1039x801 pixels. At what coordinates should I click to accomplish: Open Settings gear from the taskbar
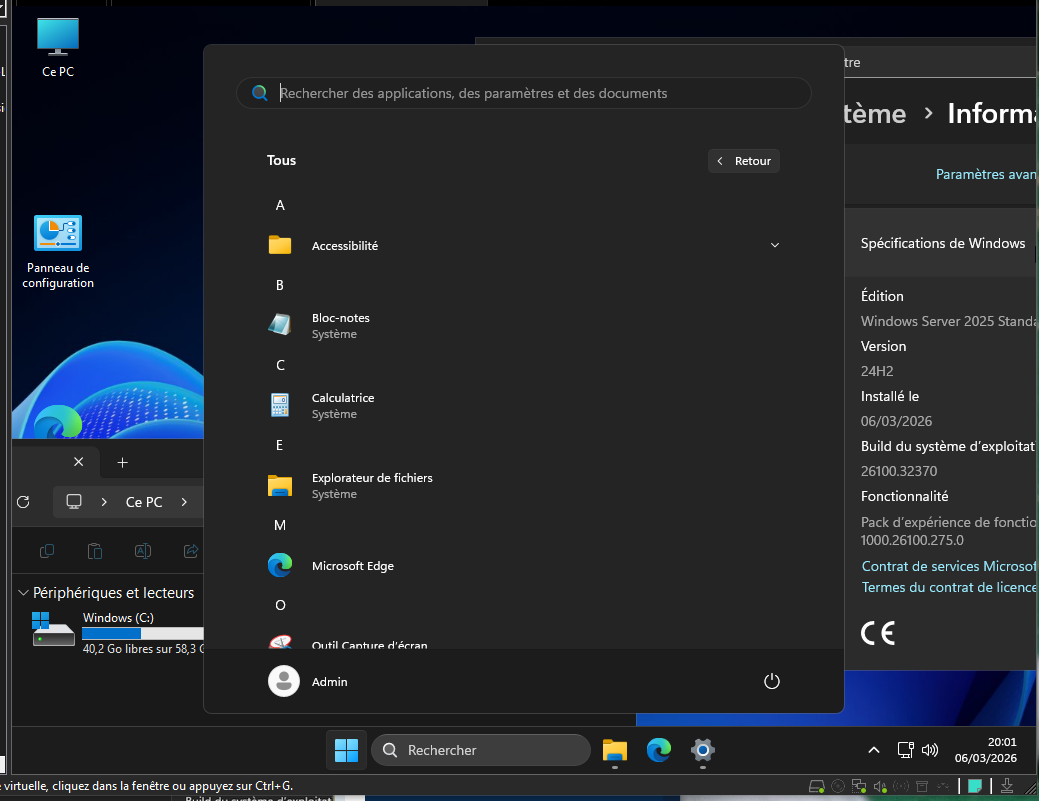click(x=703, y=750)
